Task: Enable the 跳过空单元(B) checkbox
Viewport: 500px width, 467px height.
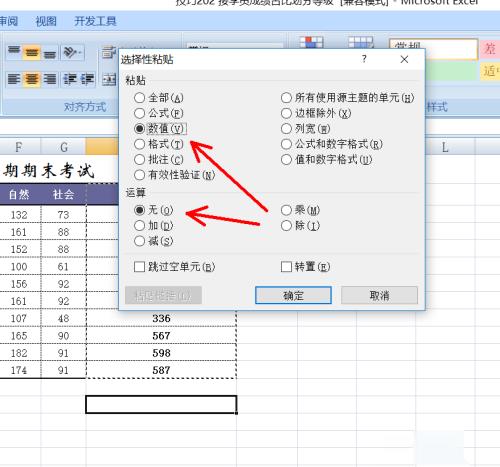Action: pos(174,267)
